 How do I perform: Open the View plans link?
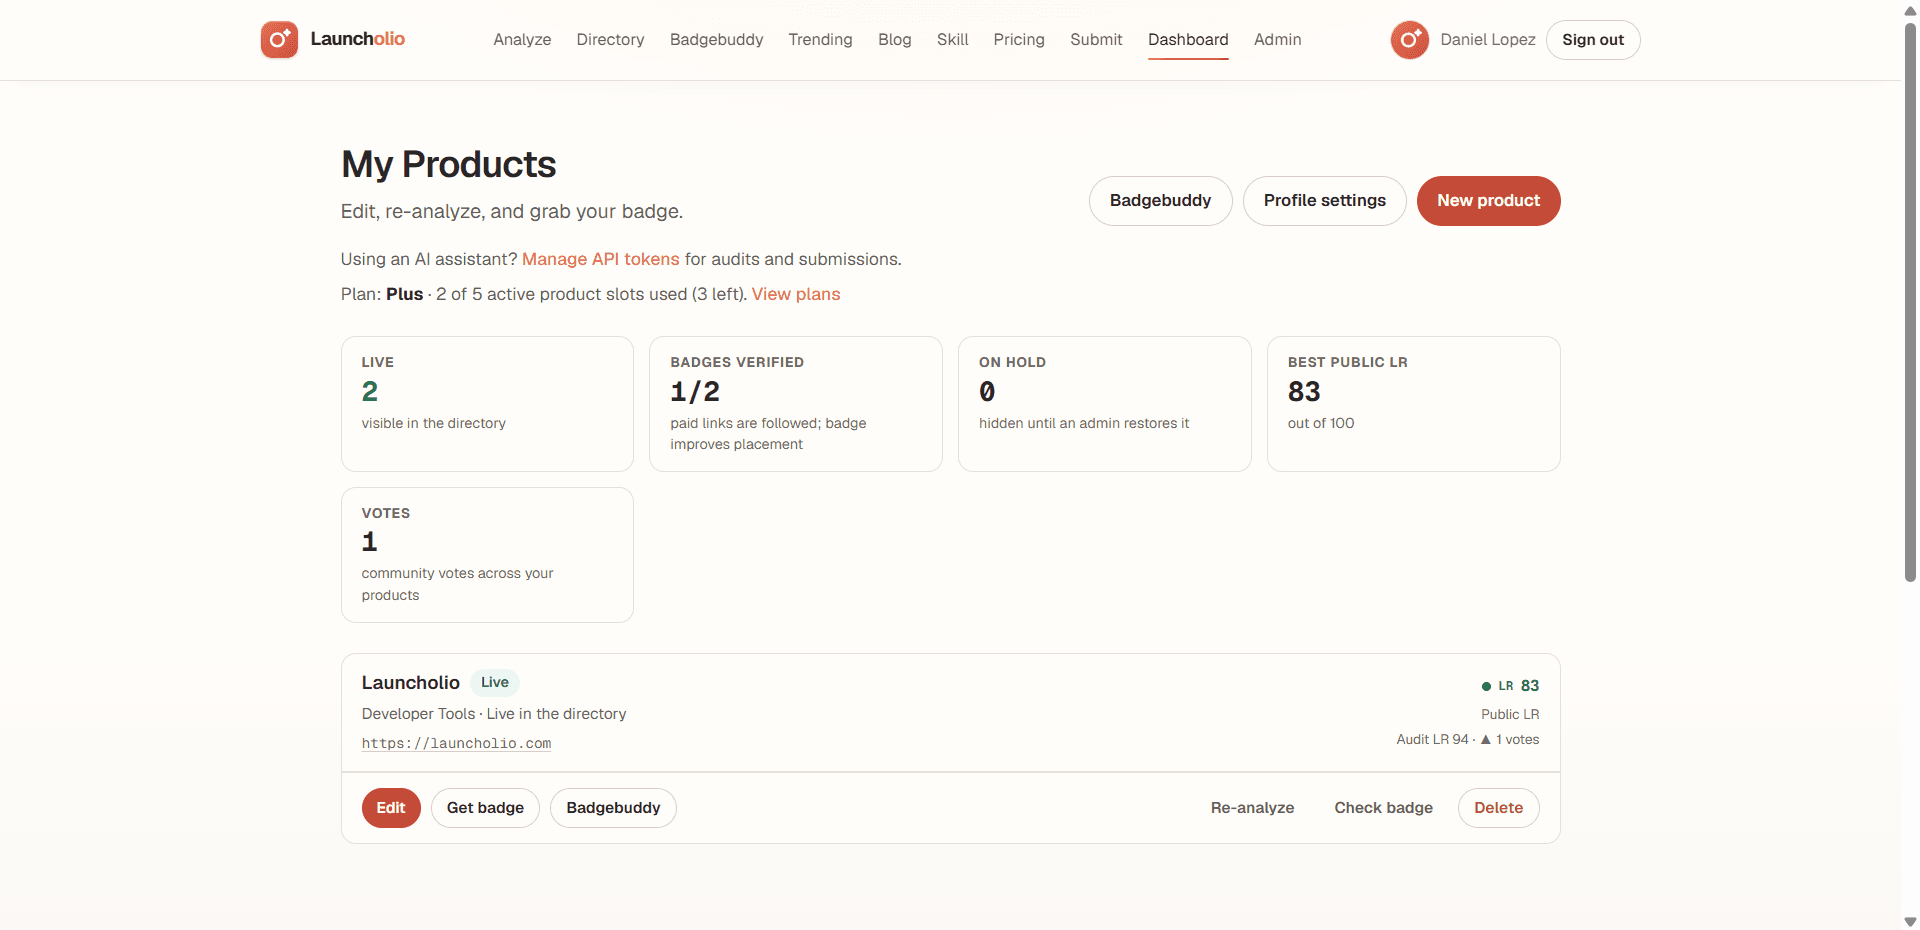(796, 294)
